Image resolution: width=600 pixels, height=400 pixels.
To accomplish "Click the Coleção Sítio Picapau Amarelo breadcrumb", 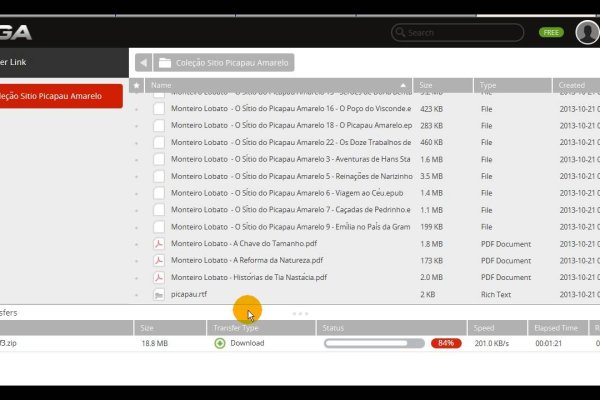I will [233, 63].
